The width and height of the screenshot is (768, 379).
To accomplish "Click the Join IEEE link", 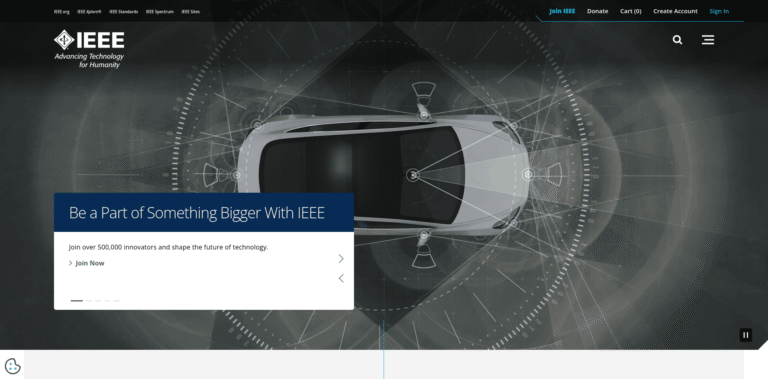I will [x=562, y=11].
